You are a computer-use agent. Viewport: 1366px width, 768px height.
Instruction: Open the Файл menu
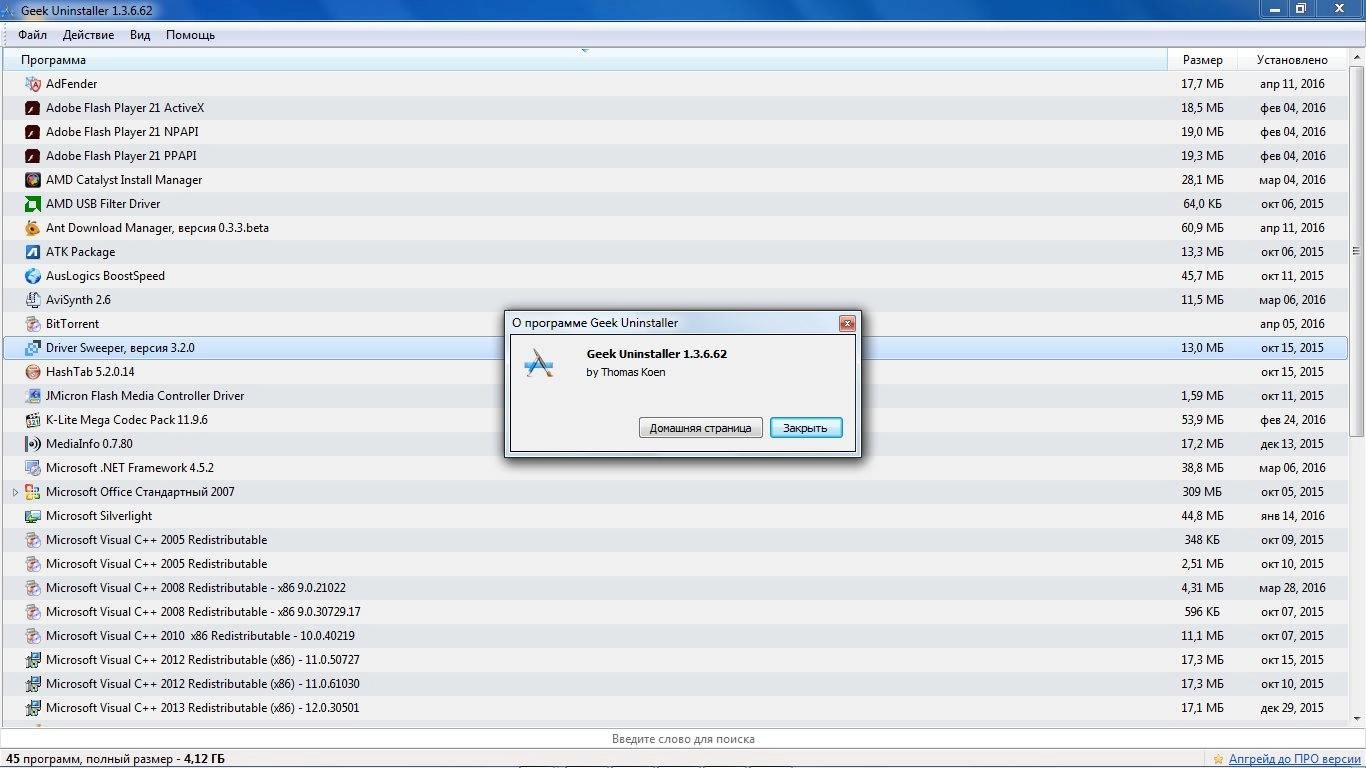pos(32,35)
